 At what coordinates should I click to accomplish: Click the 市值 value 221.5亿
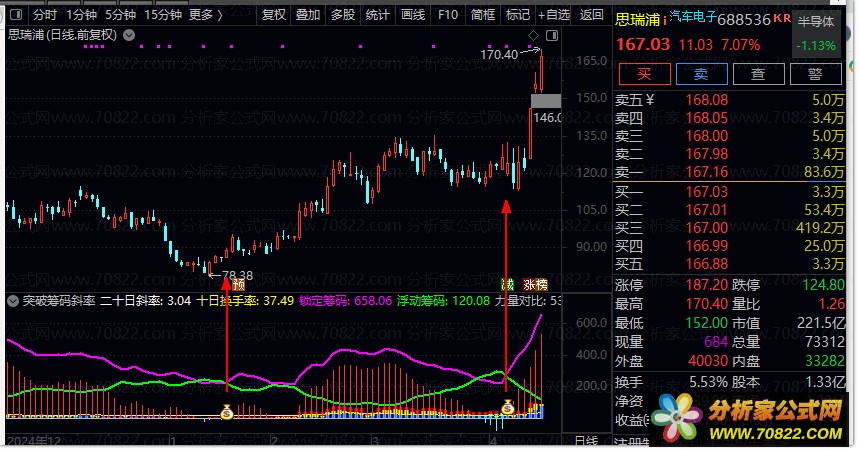821,323
